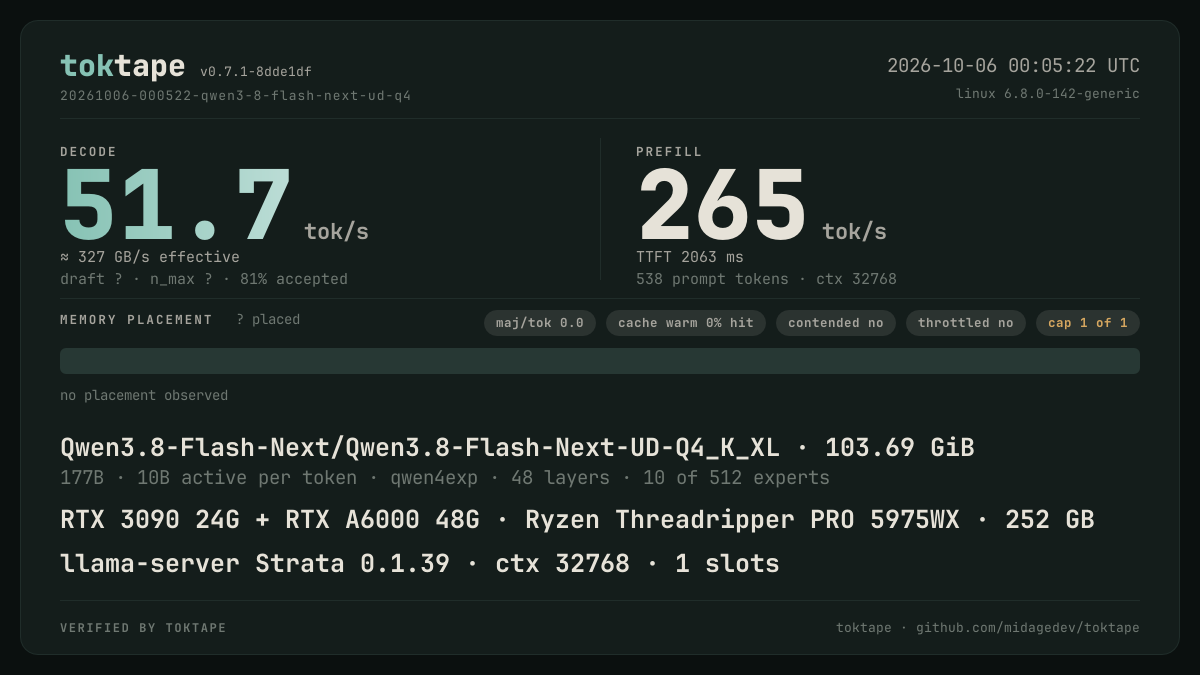Click run ID 20261006-000522-qwen3-8-flash-next-ud-q4
The width and height of the screenshot is (1200, 675).
click(236, 96)
